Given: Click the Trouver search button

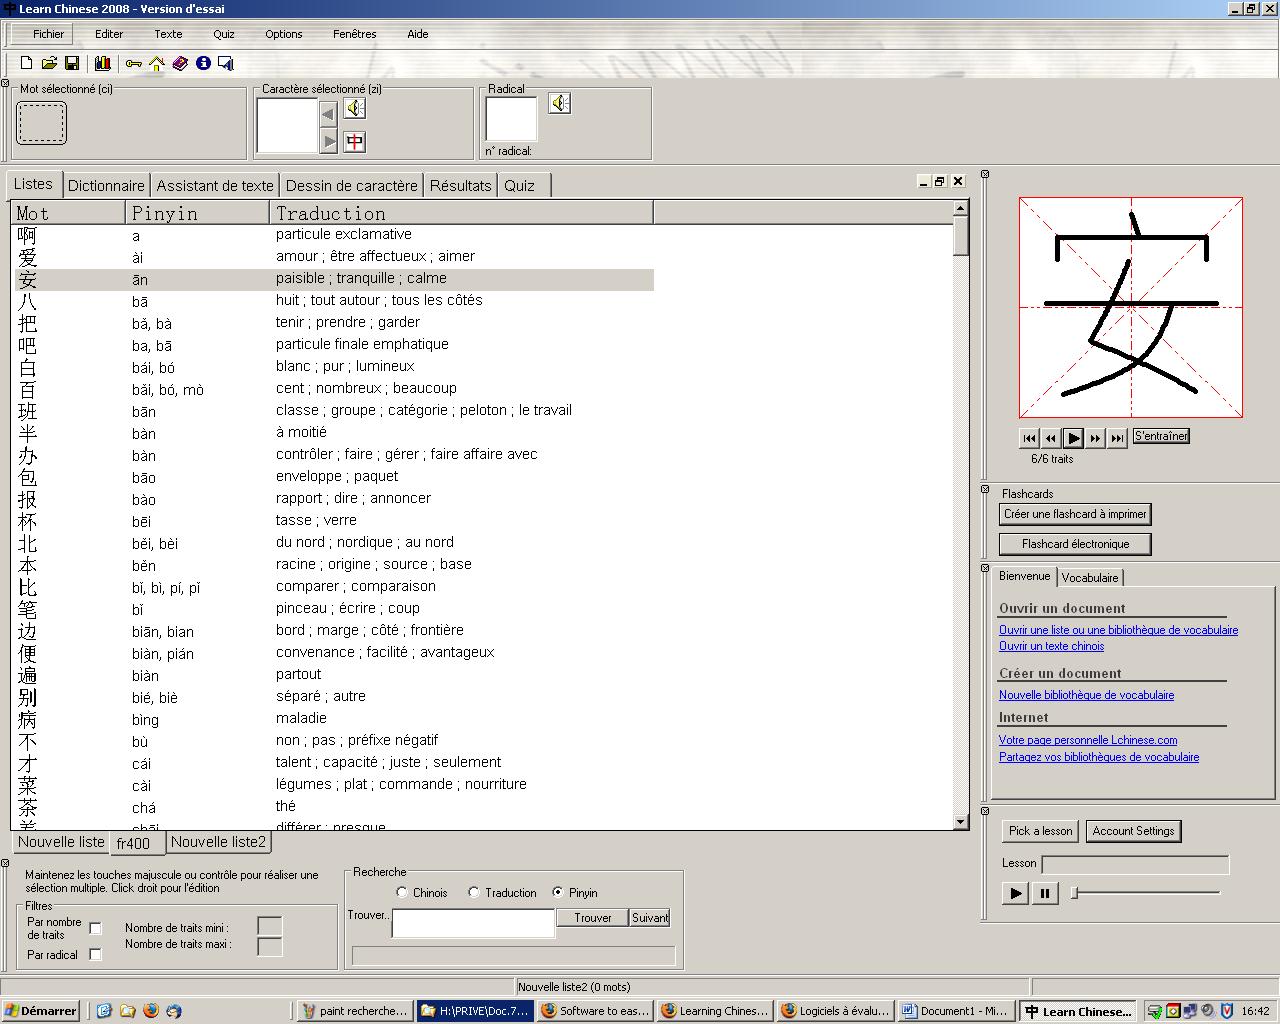Looking at the screenshot, I should (592, 917).
